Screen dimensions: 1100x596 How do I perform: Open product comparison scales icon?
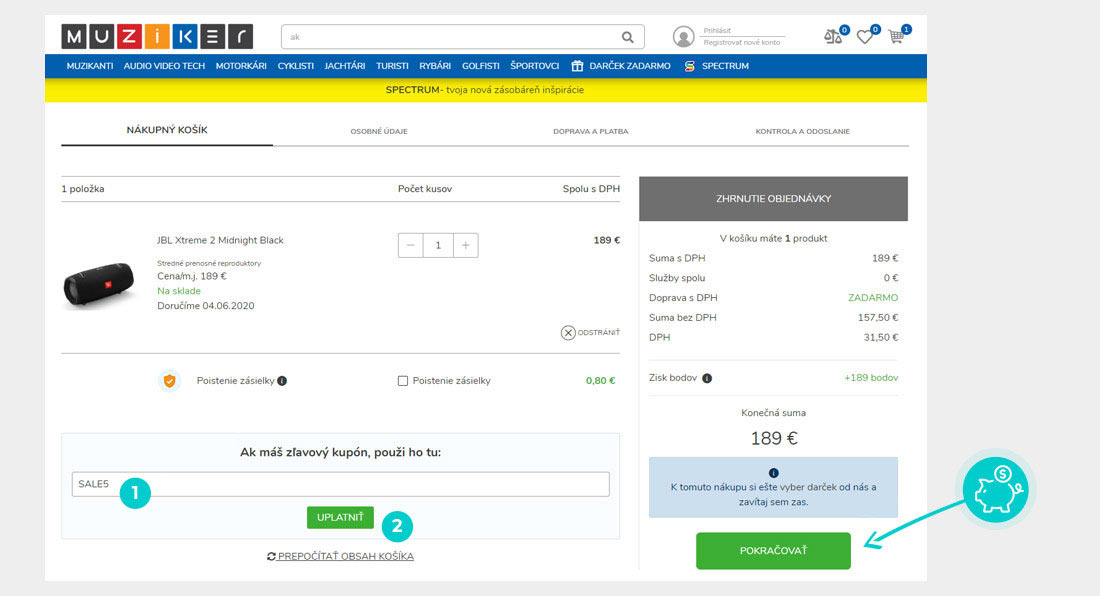click(833, 36)
